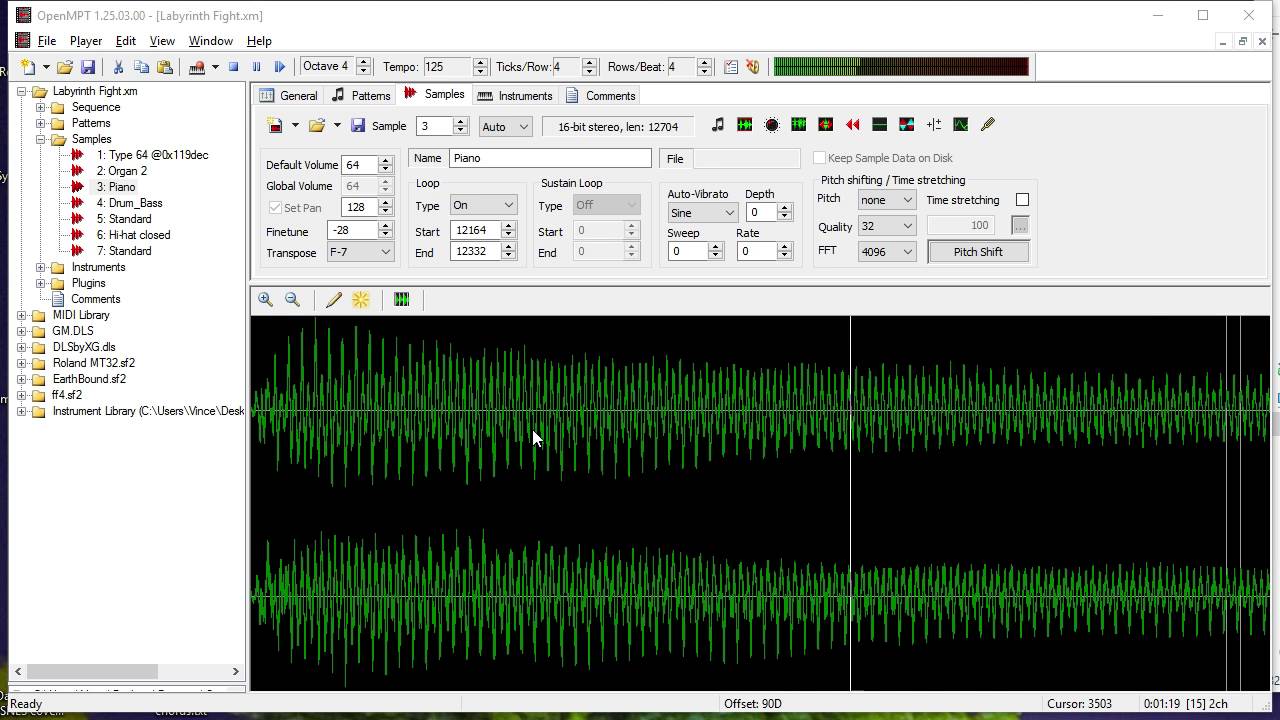Start playback with the blue play button
Viewport: 1280px width, 720px height.
(279, 67)
